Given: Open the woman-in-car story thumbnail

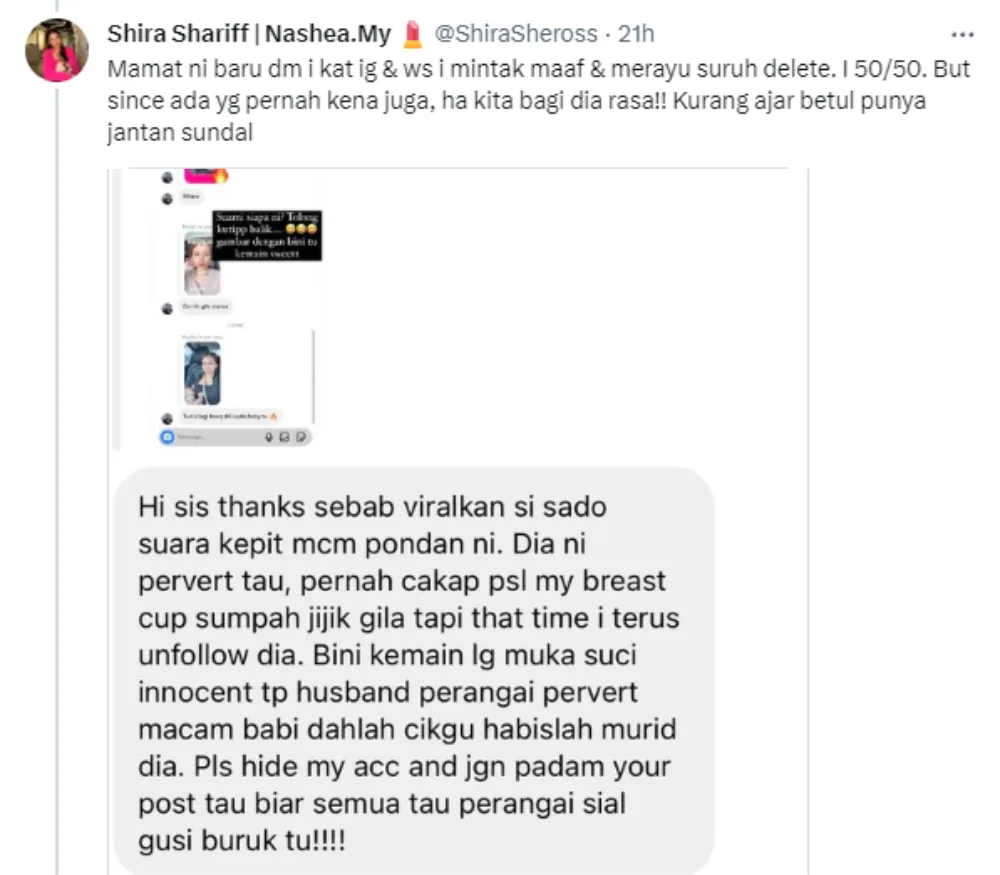Looking at the screenshot, I should pyautogui.click(x=202, y=373).
